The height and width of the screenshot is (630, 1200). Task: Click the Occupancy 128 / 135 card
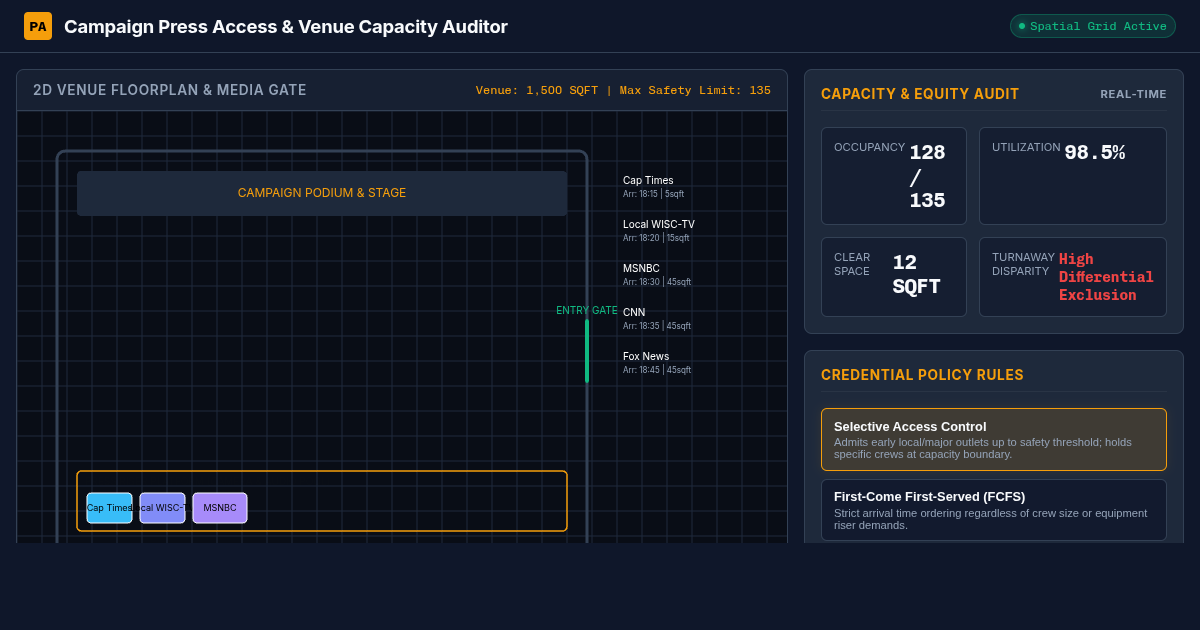click(894, 176)
